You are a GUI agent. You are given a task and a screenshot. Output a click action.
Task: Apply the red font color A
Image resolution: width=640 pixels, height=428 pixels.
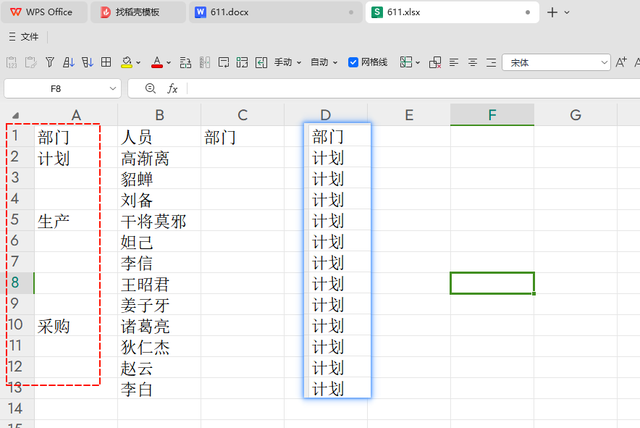click(157, 62)
